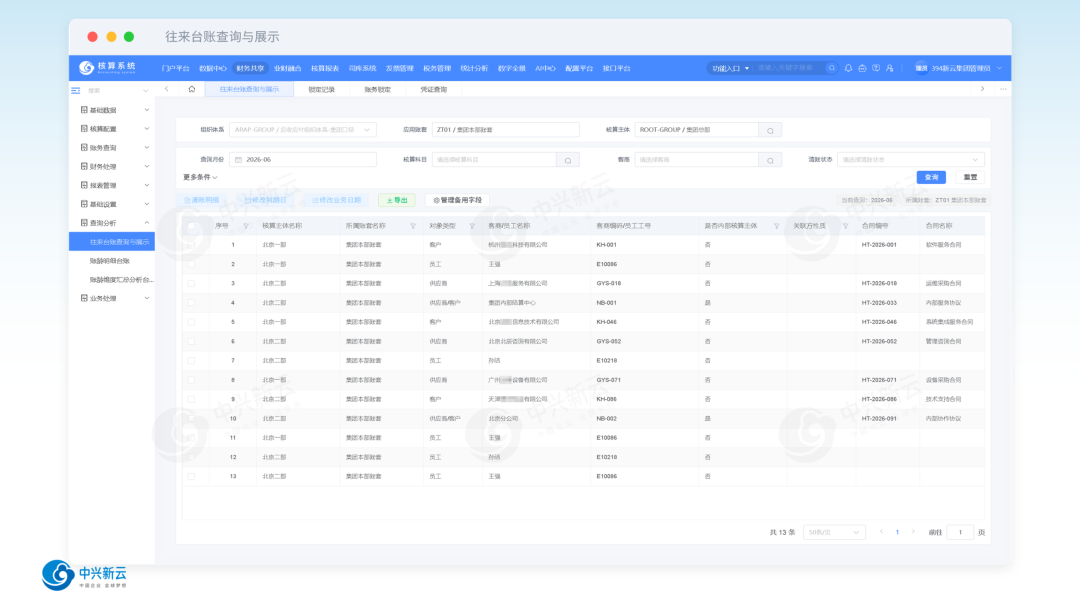Check the checkbox for row 13
The height and width of the screenshot is (608, 1080).
(191, 476)
